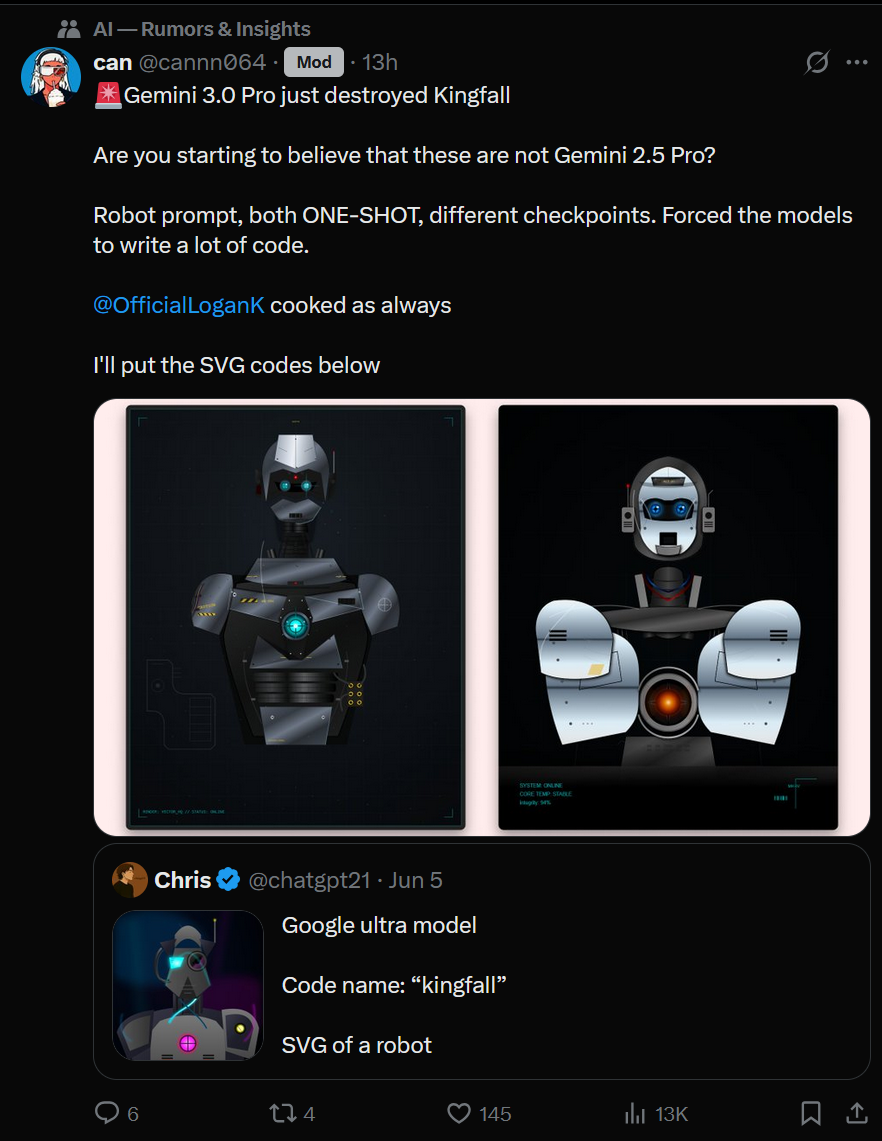Open the community people icon

pyautogui.click(x=68, y=29)
